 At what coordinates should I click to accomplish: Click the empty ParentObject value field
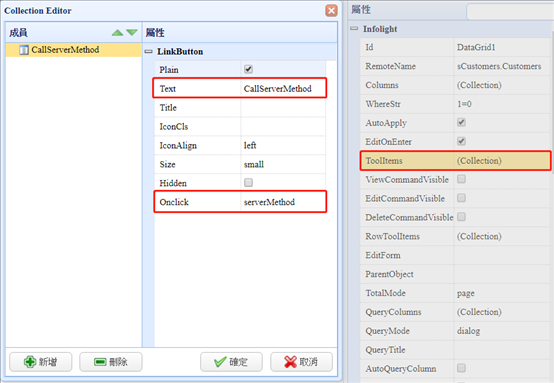tap(502, 274)
